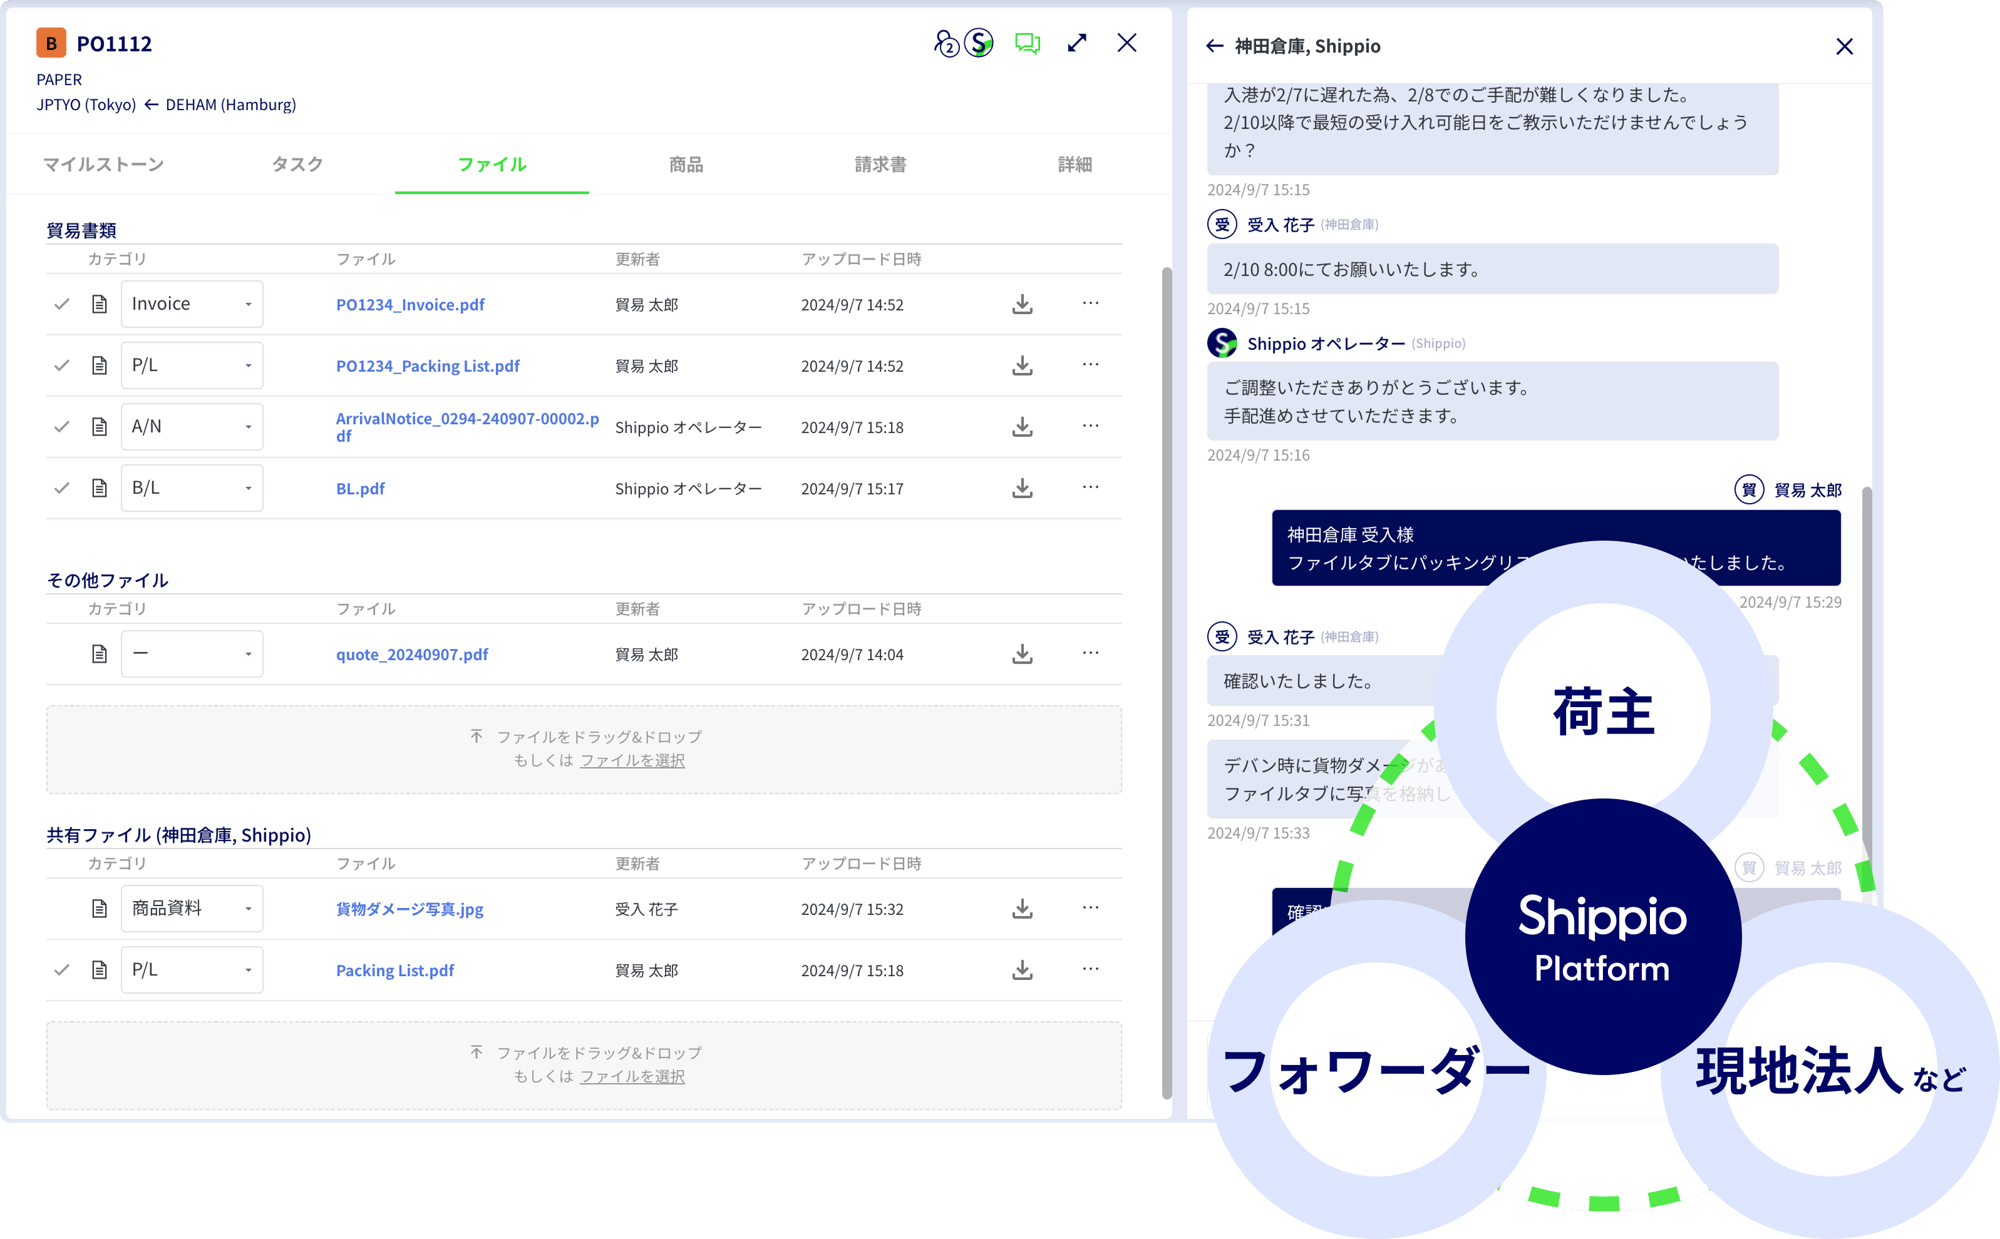Click ファイルを選択 under 共有ファイル

(632, 1077)
